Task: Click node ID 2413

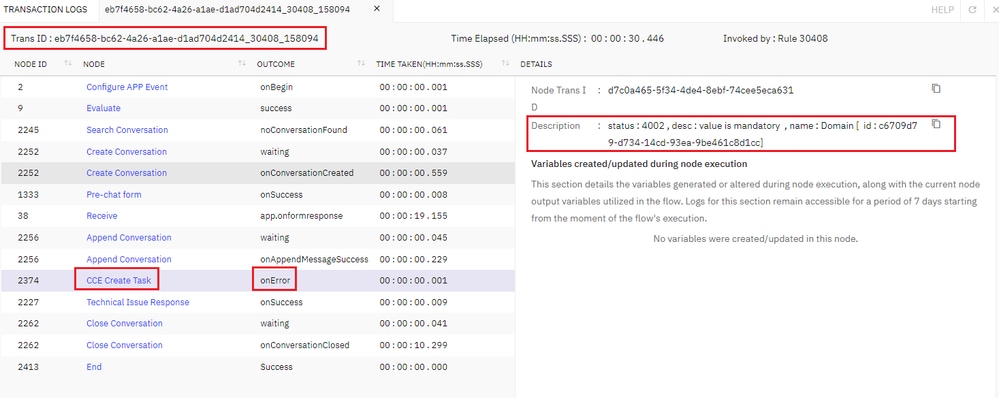Action: 28,367
